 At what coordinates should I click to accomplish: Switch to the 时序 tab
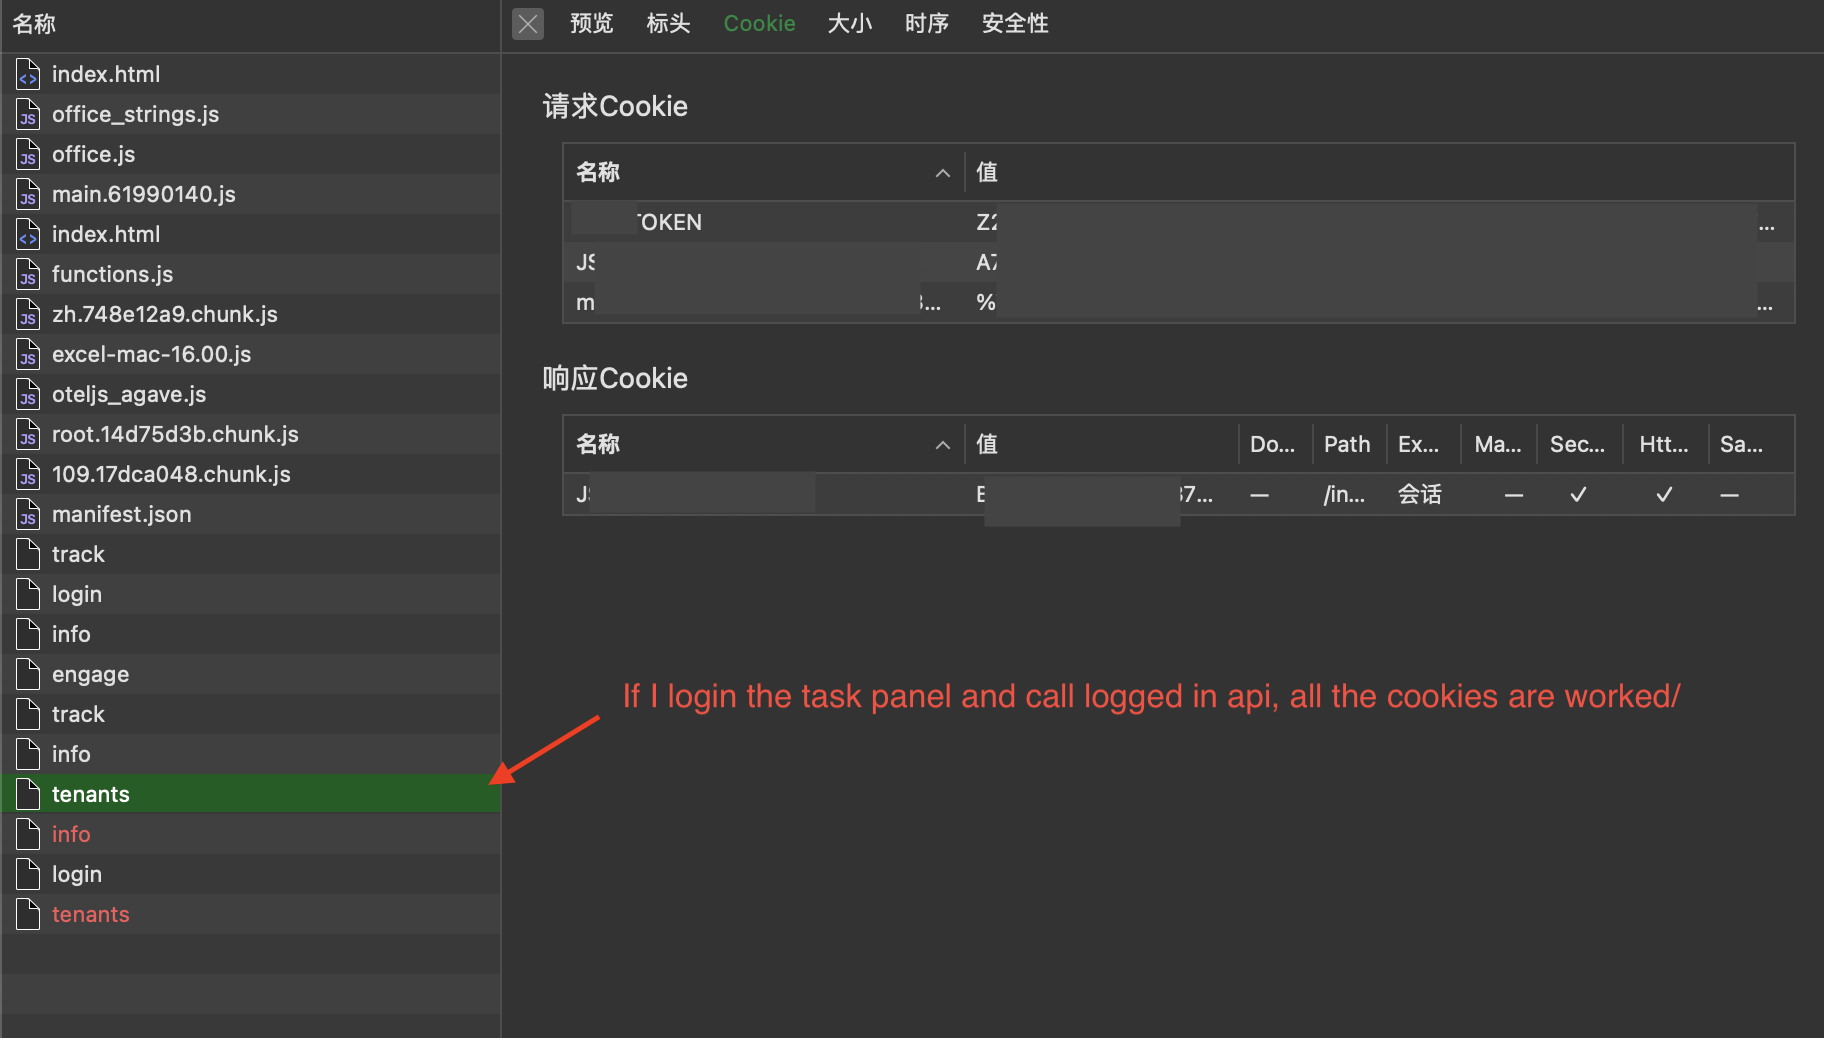pos(926,23)
